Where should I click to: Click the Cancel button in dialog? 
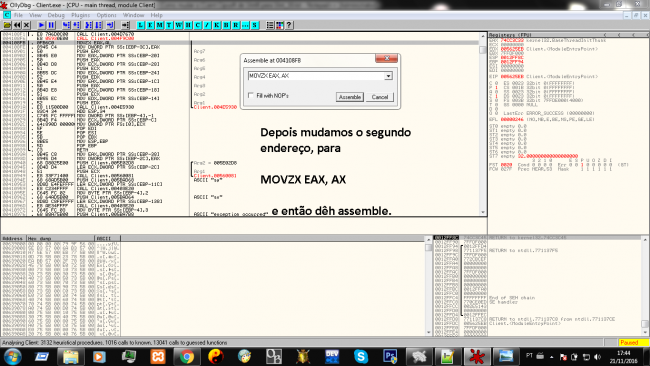tap(380, 97)
